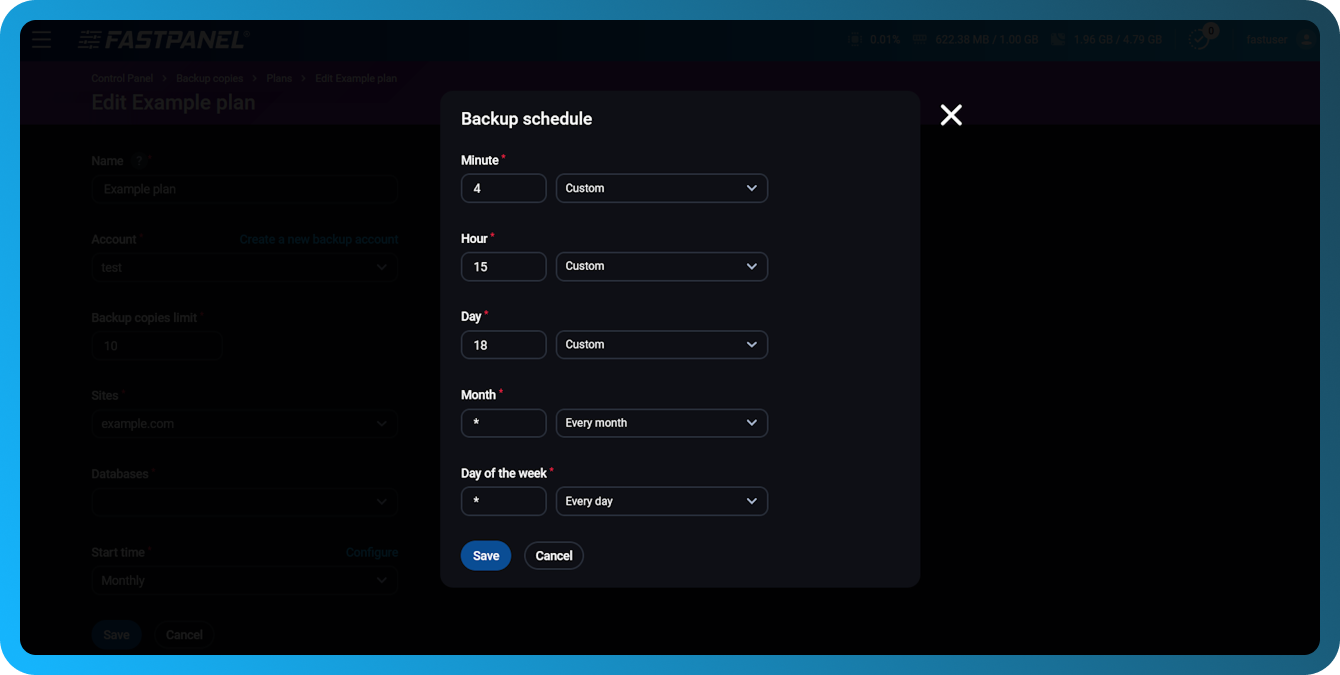This screenshot has width=1340, height=675.
Task: Click the RAM usage icon showing 622.38 MB
Action: pos(919,39)
